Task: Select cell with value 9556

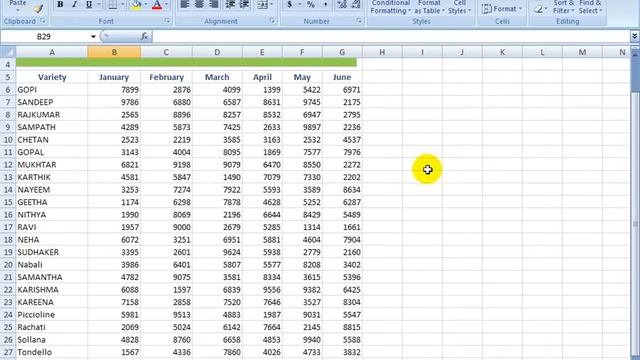Action: 262,290
